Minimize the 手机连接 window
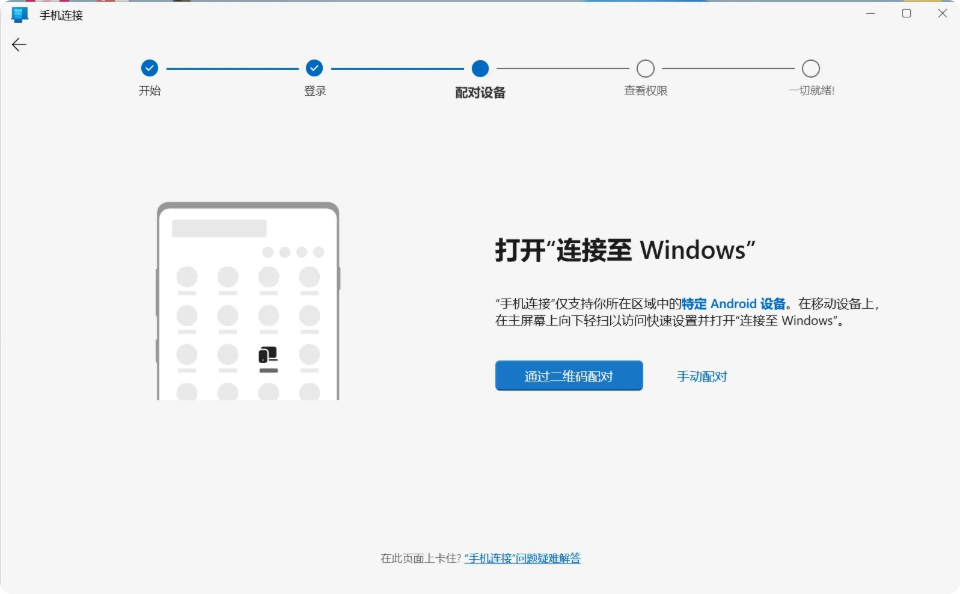This screenshot has height=594, width=960. [870, 14]
